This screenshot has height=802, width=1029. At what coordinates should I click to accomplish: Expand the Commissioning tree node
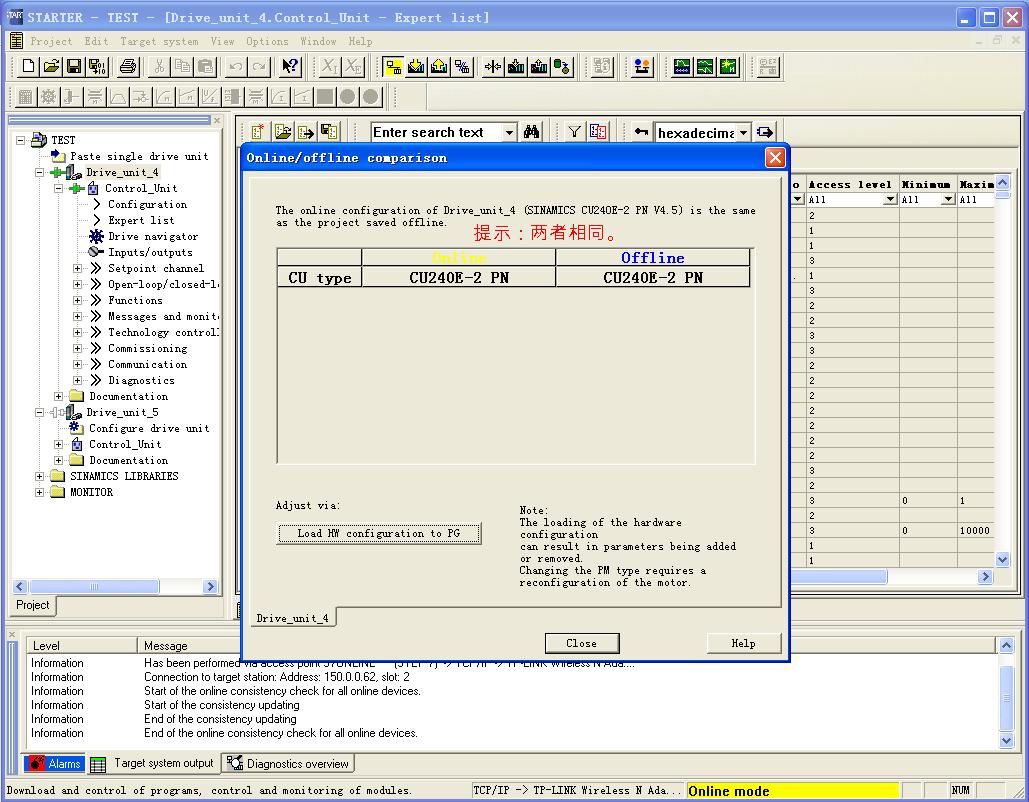pyautogui.click(x=77, y=348)
